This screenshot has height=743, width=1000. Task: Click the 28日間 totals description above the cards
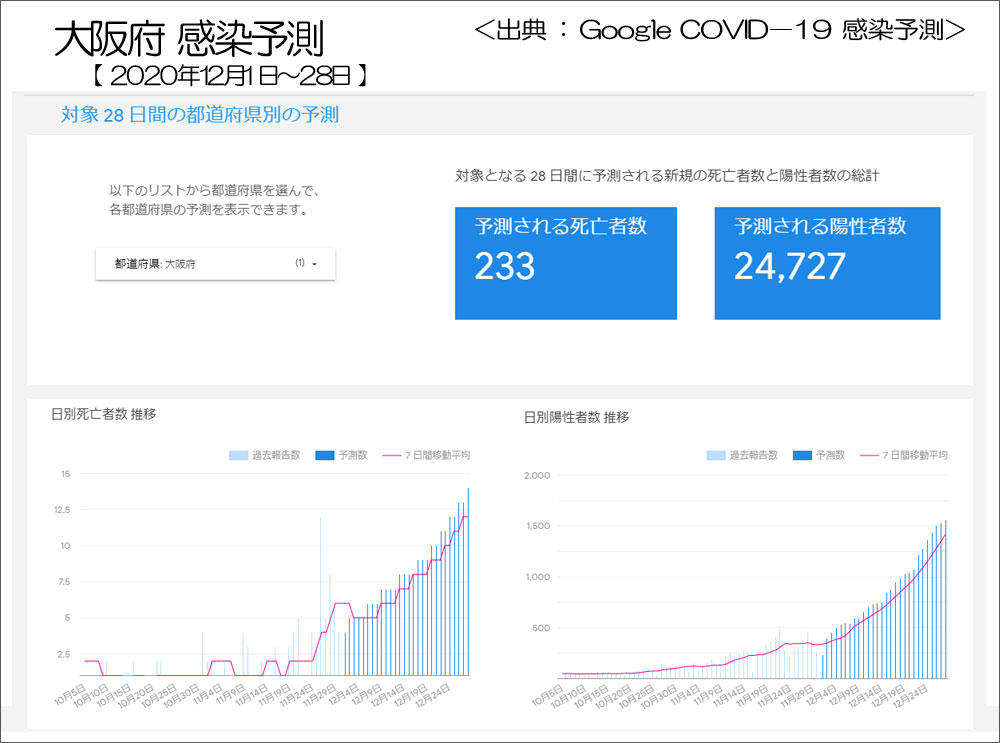pos(667,175)
